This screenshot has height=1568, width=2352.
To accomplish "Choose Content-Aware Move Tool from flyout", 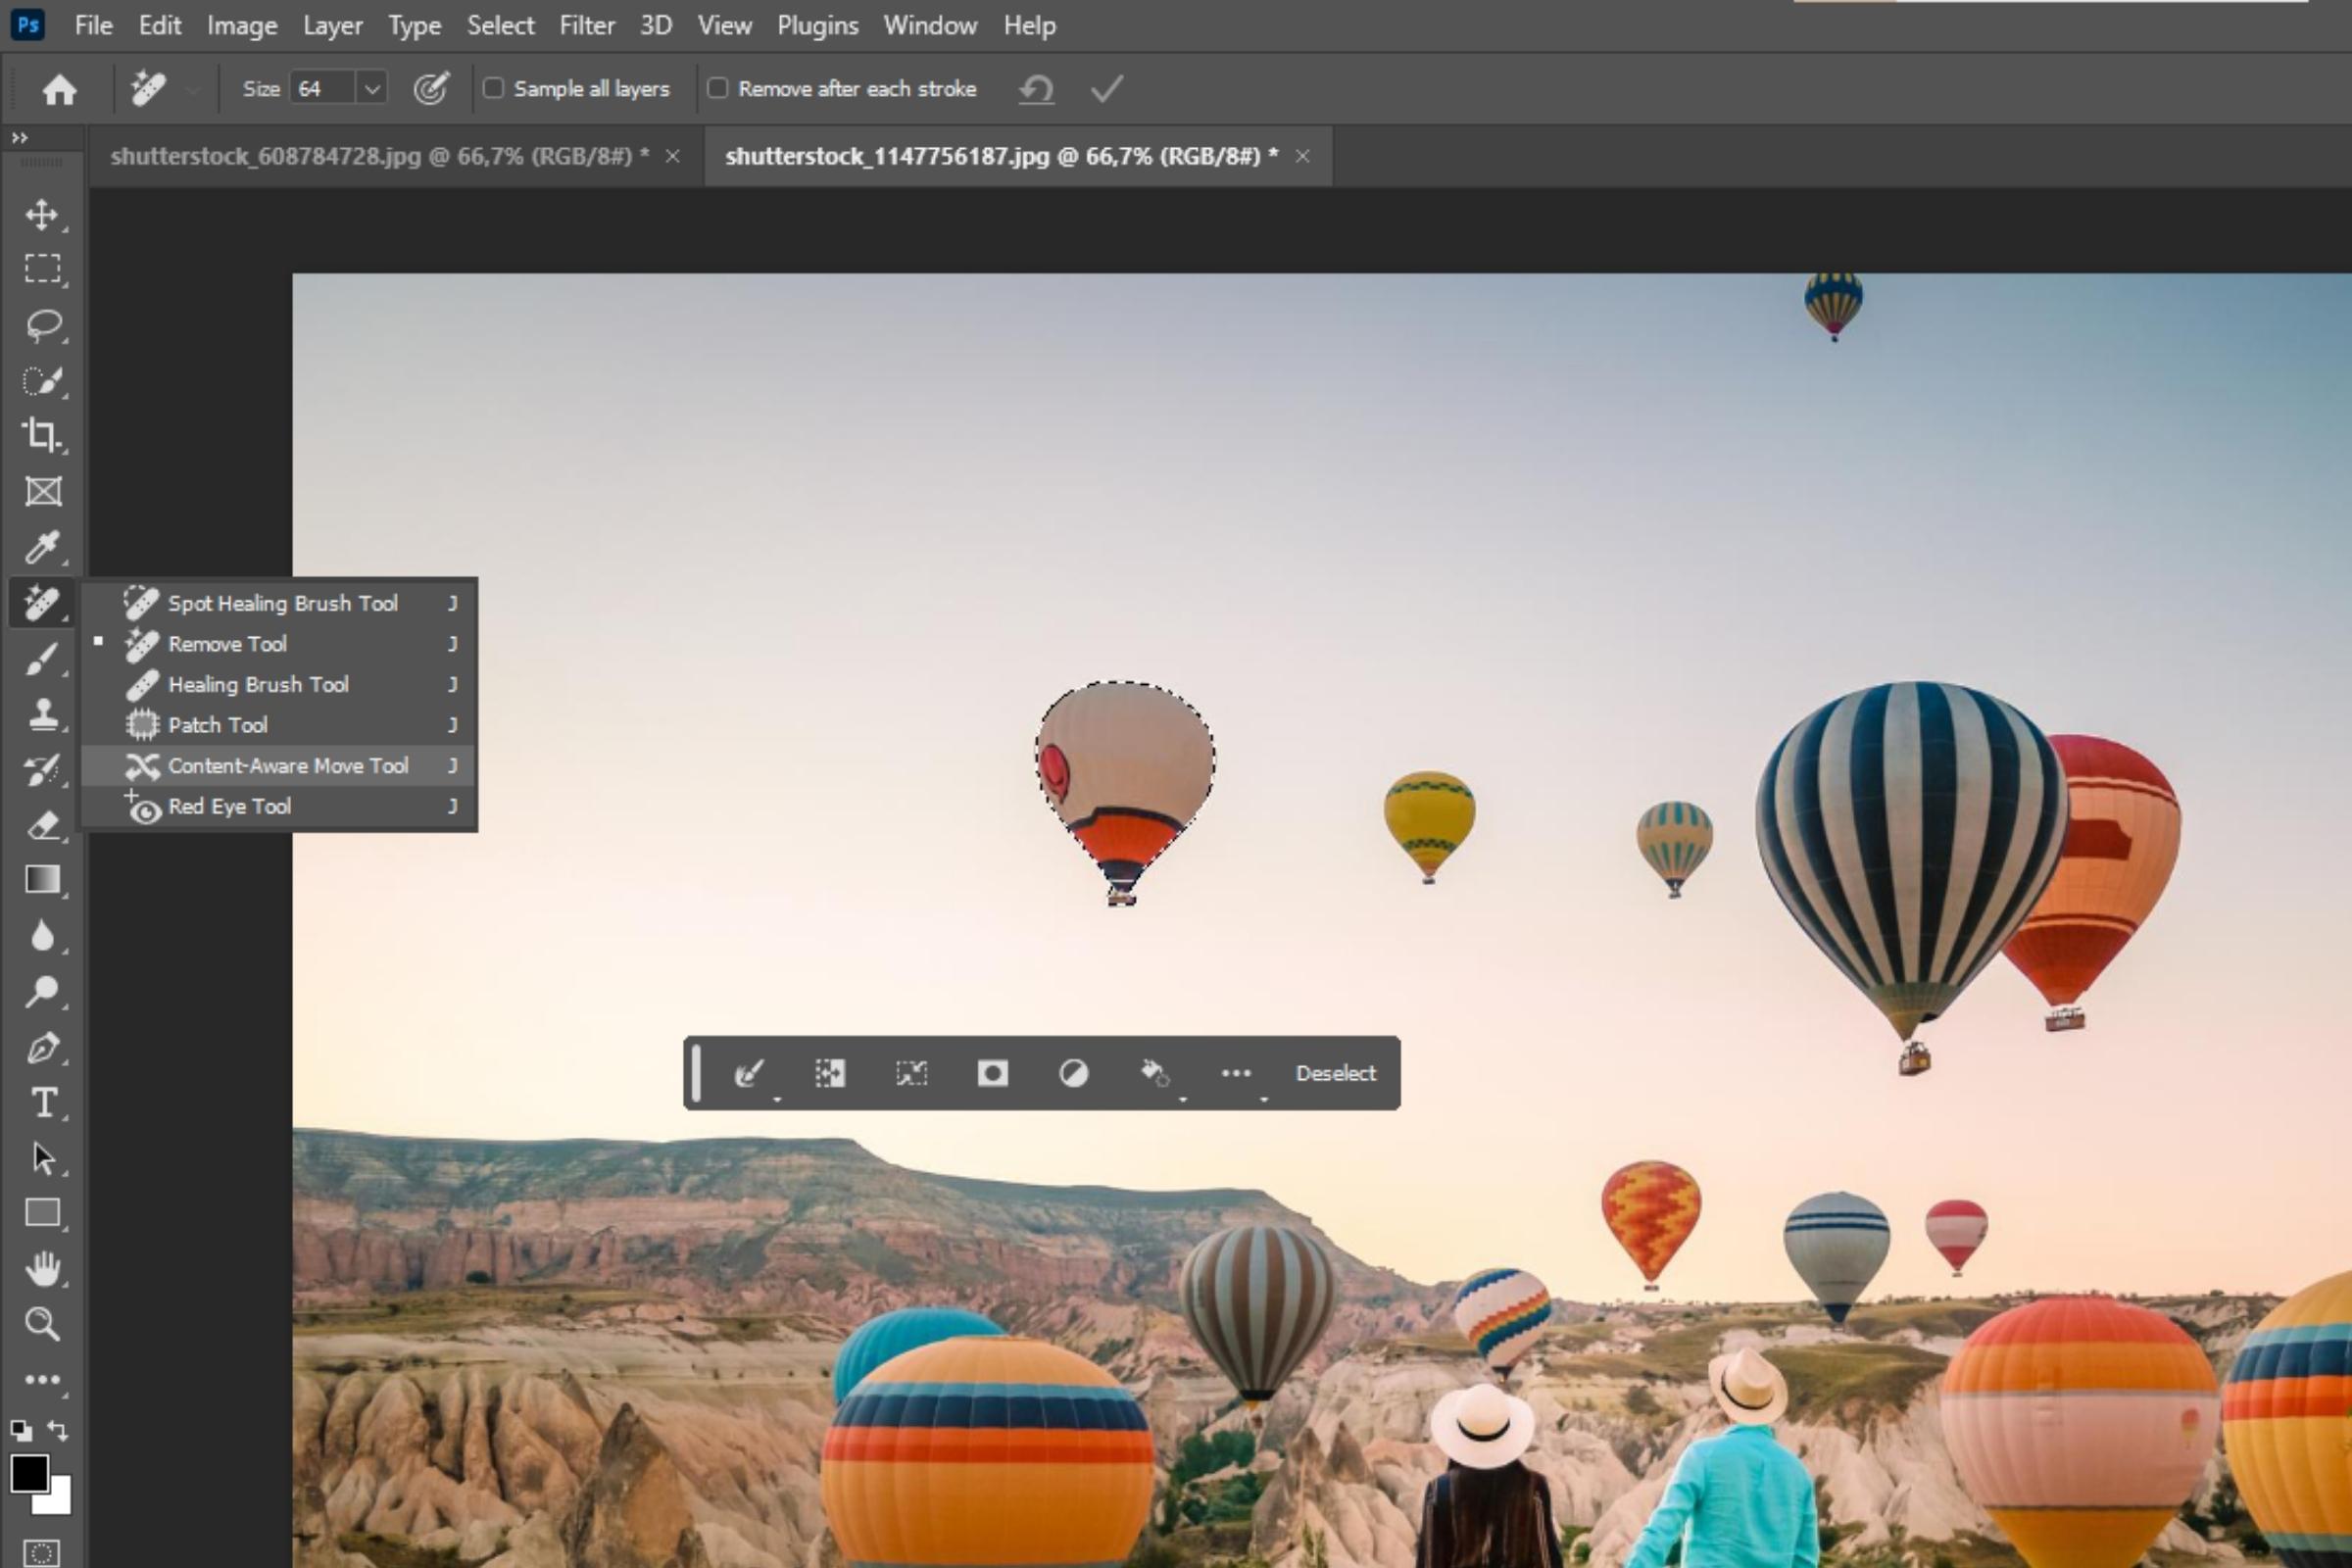I will (287, 765).
